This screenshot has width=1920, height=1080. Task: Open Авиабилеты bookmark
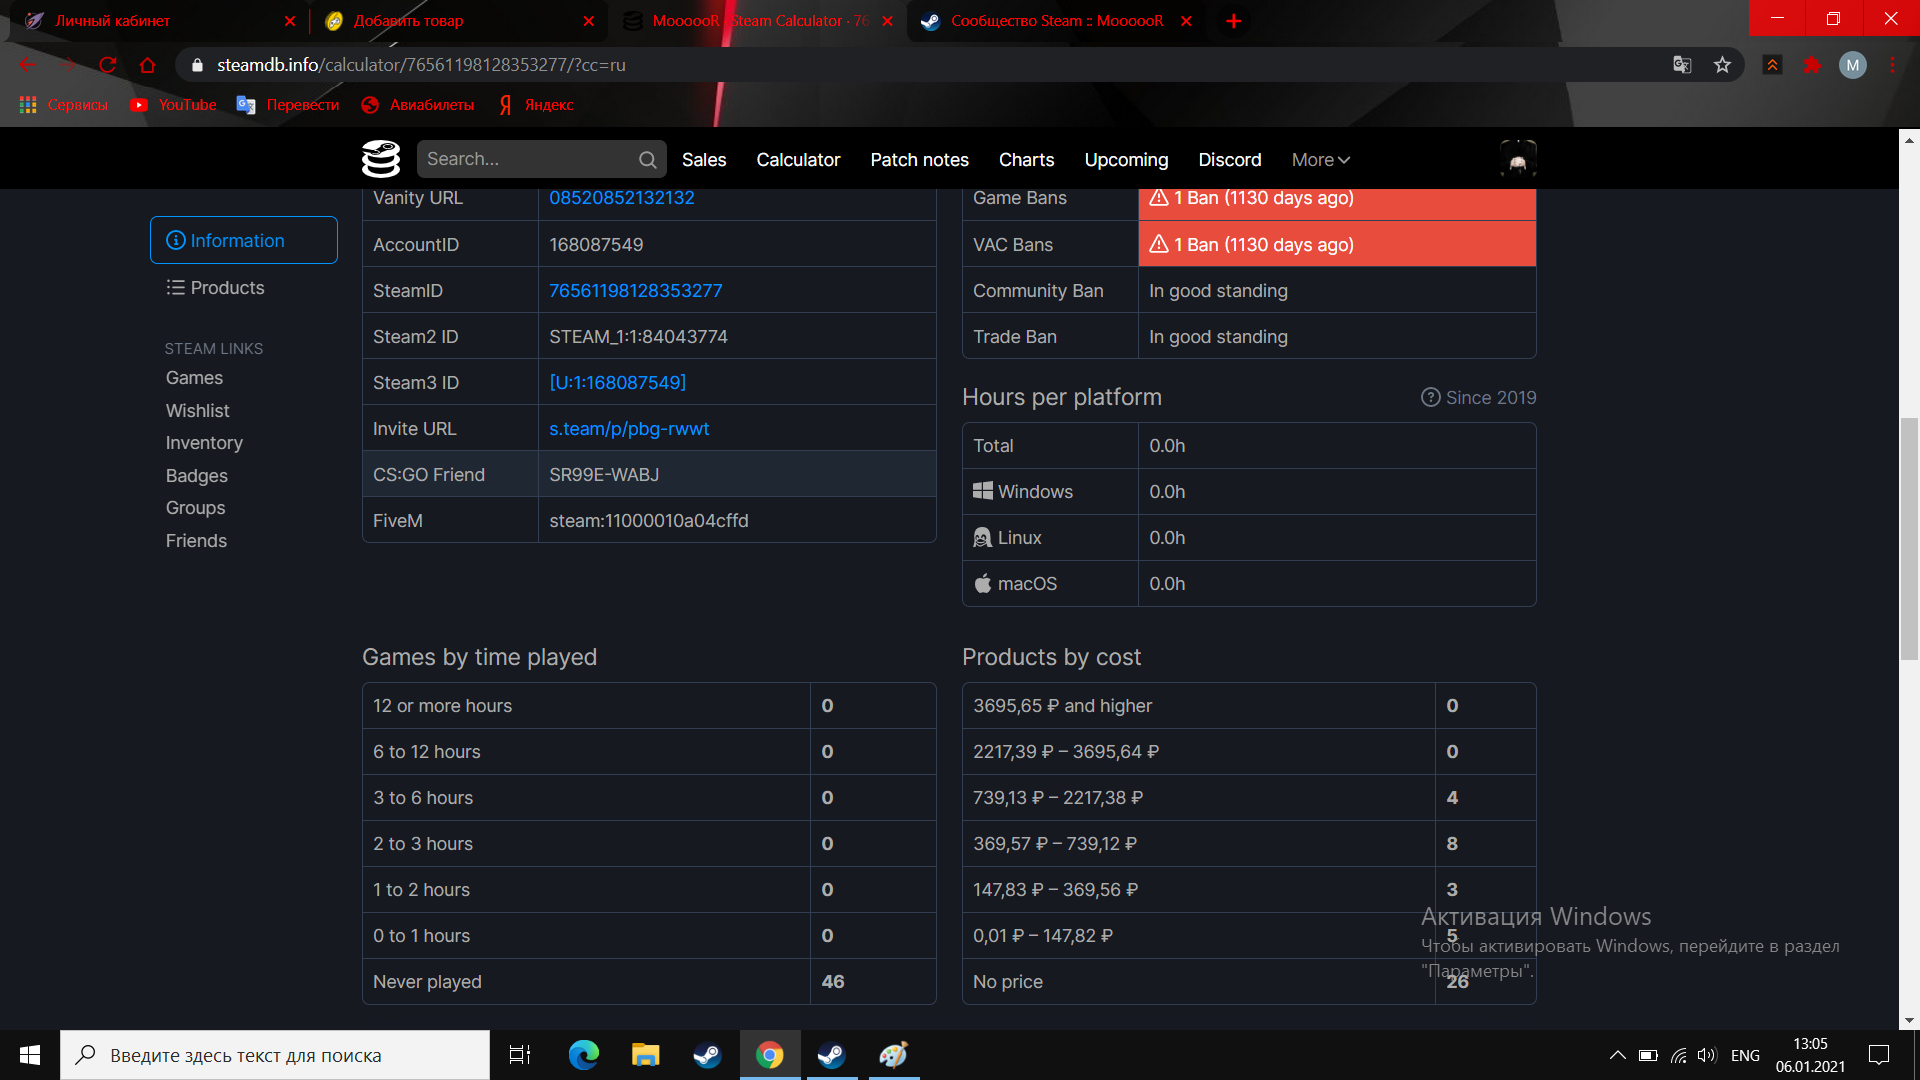[x=418, y=105]
